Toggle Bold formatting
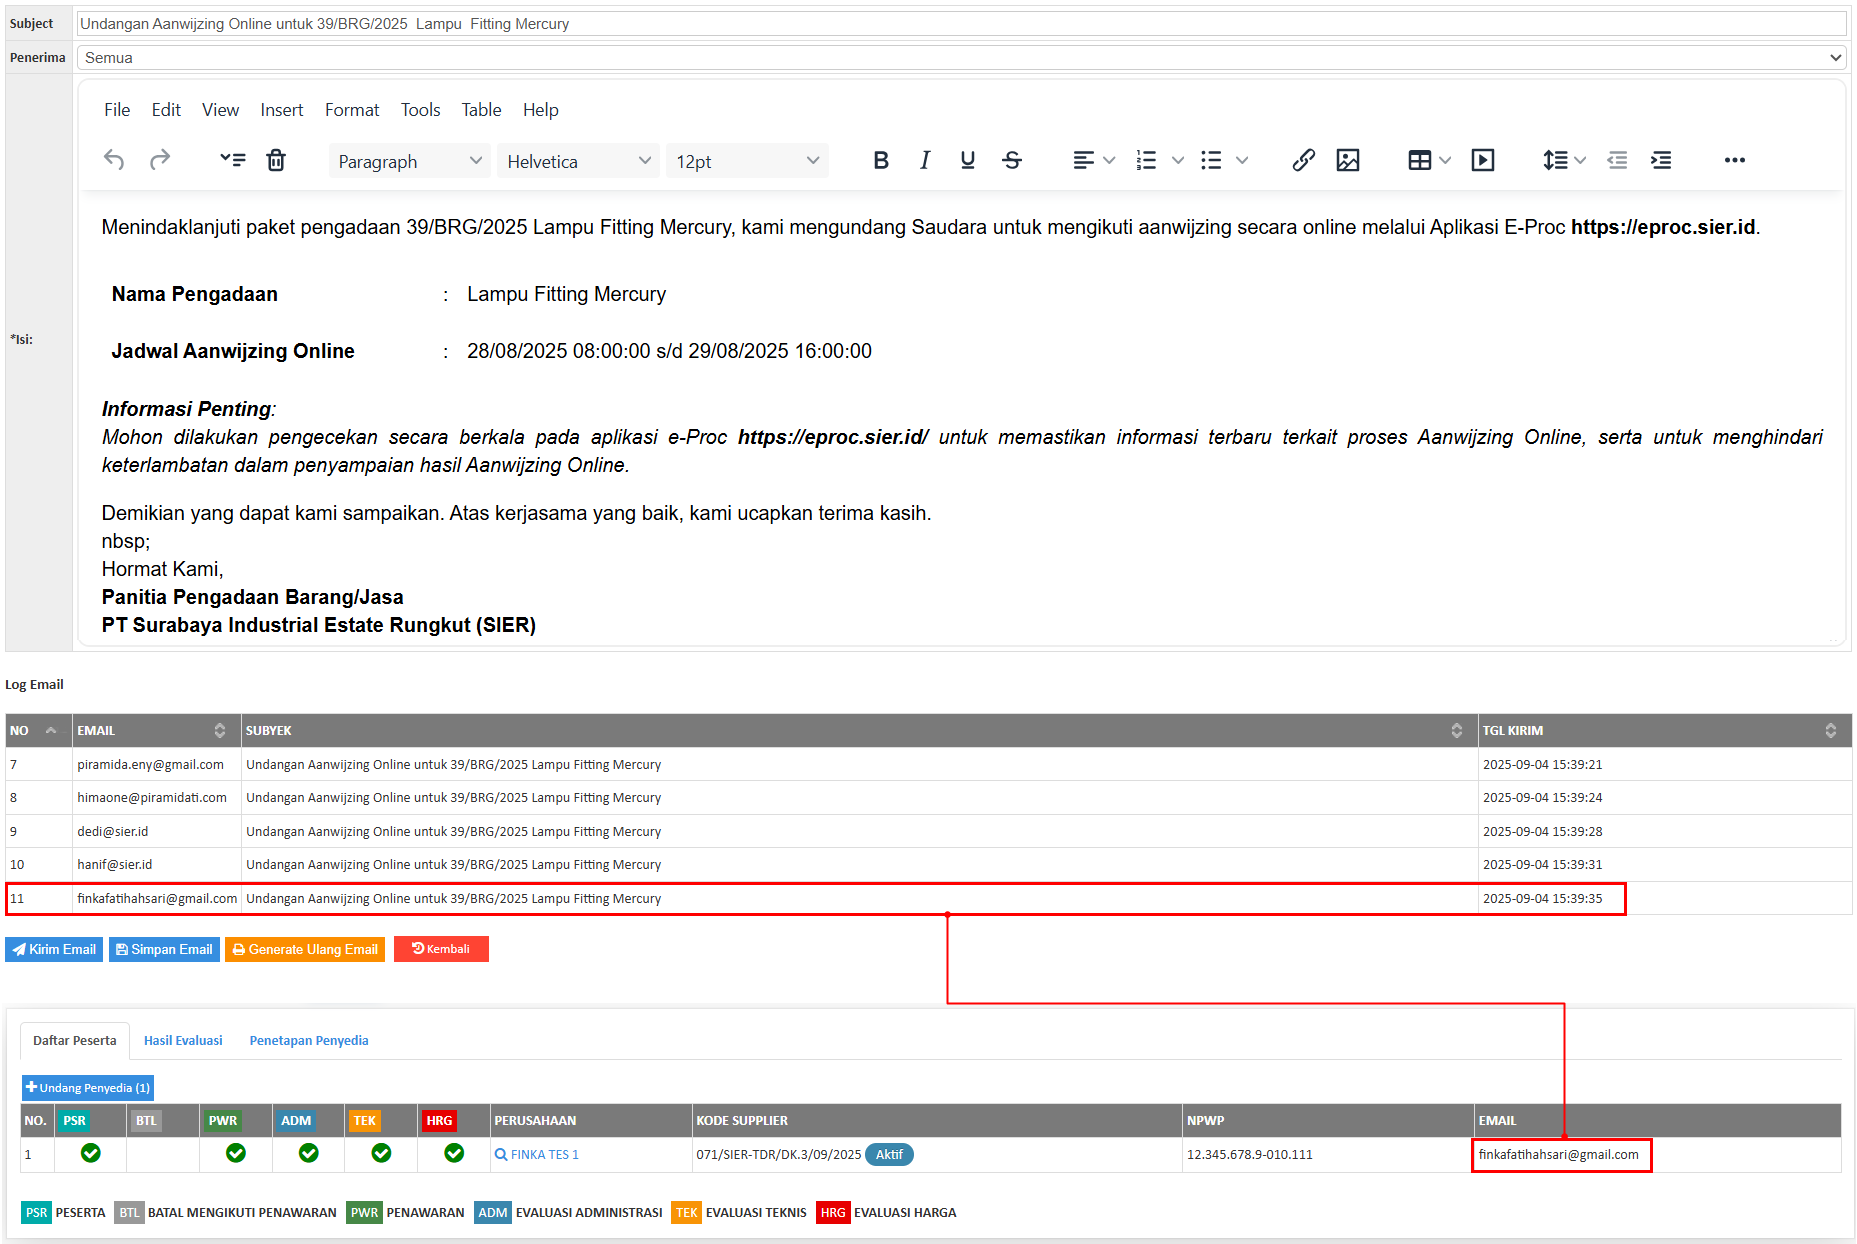 coord(880,160)
